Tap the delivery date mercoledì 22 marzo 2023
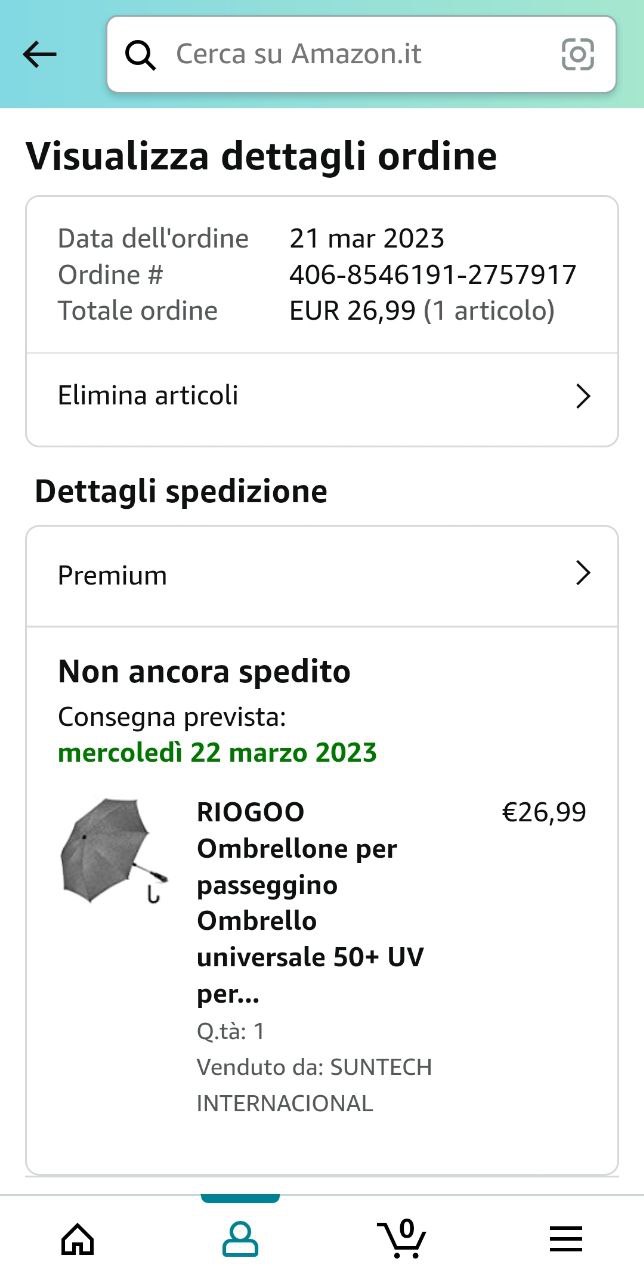 (x=217, y=752)
